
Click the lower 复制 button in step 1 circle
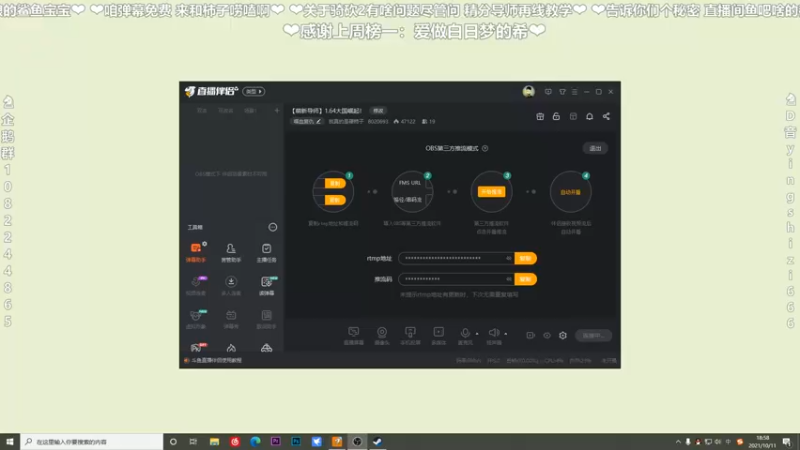[x=335, y=200]
